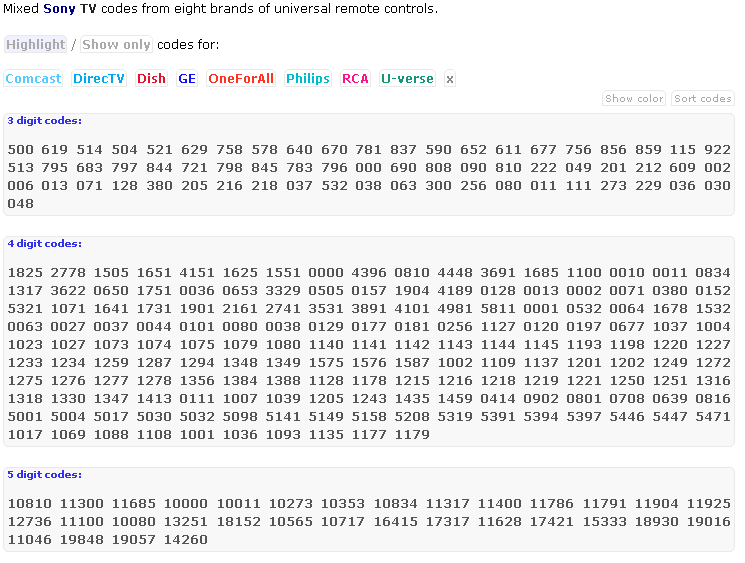Select 4-digit code 1227
Image resolution: width=745 pixels, height=563 pixels.
(713, 345)
